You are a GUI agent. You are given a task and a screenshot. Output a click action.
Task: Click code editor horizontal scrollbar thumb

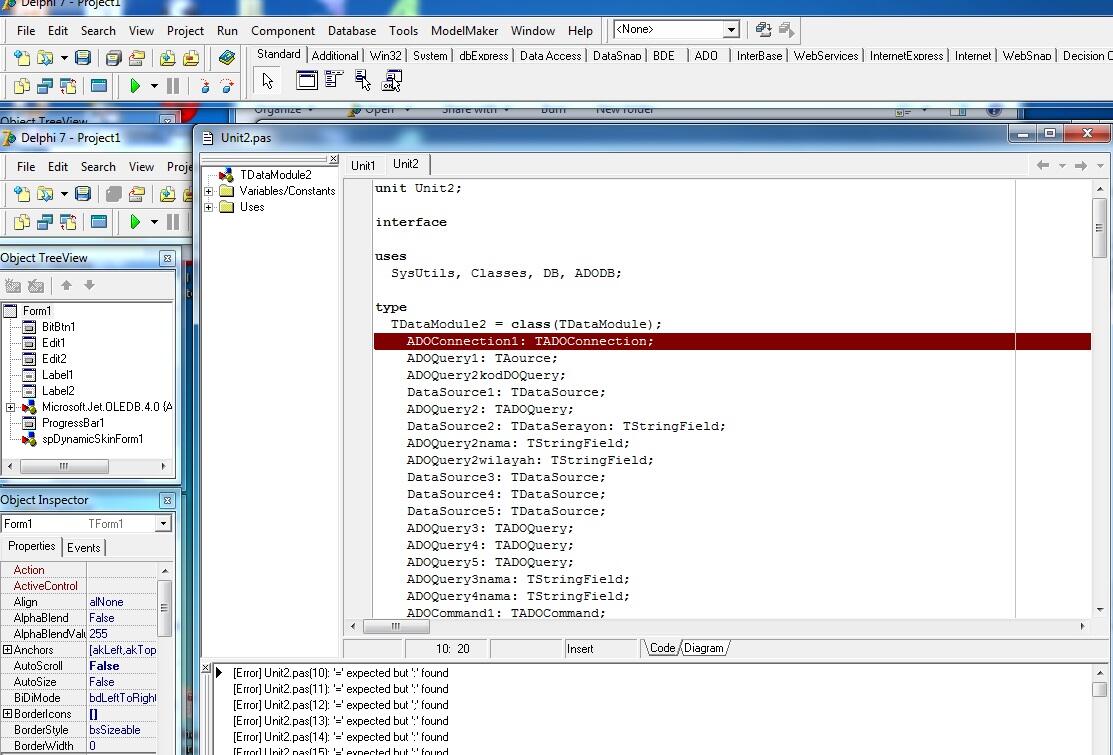(396, 627)
